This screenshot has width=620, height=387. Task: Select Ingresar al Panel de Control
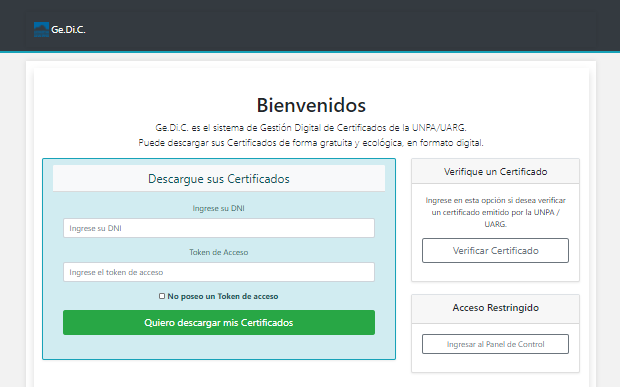495,344
